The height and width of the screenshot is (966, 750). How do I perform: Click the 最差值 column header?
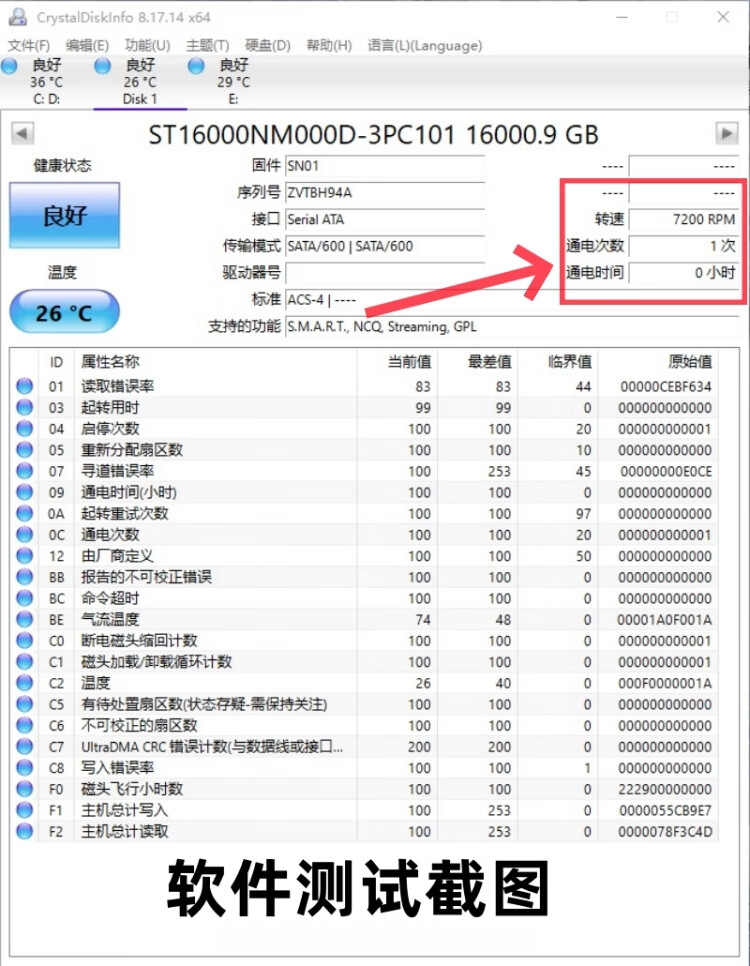pos(478,362)
